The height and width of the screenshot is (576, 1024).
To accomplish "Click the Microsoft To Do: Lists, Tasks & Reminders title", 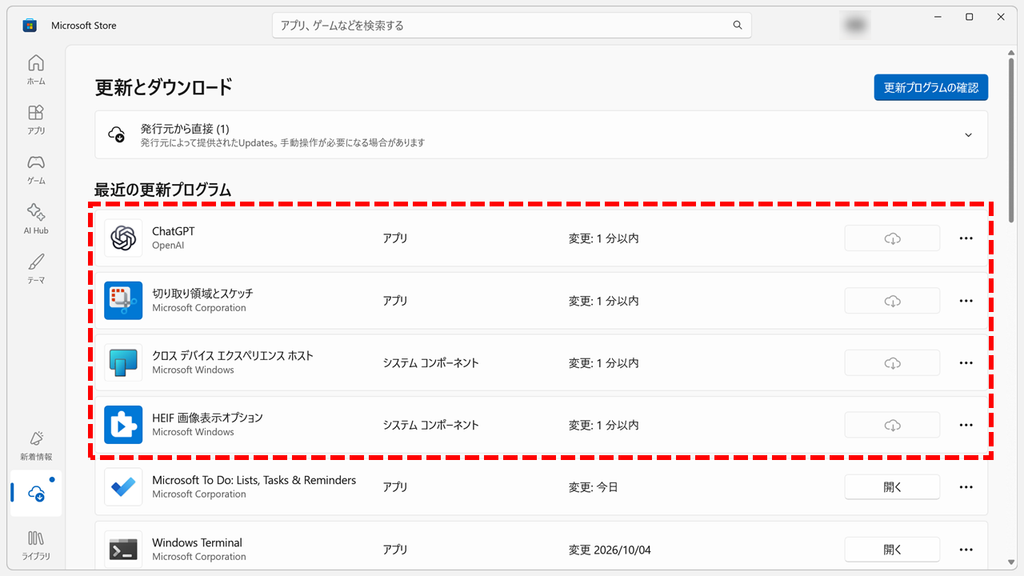I will point(254,480).
